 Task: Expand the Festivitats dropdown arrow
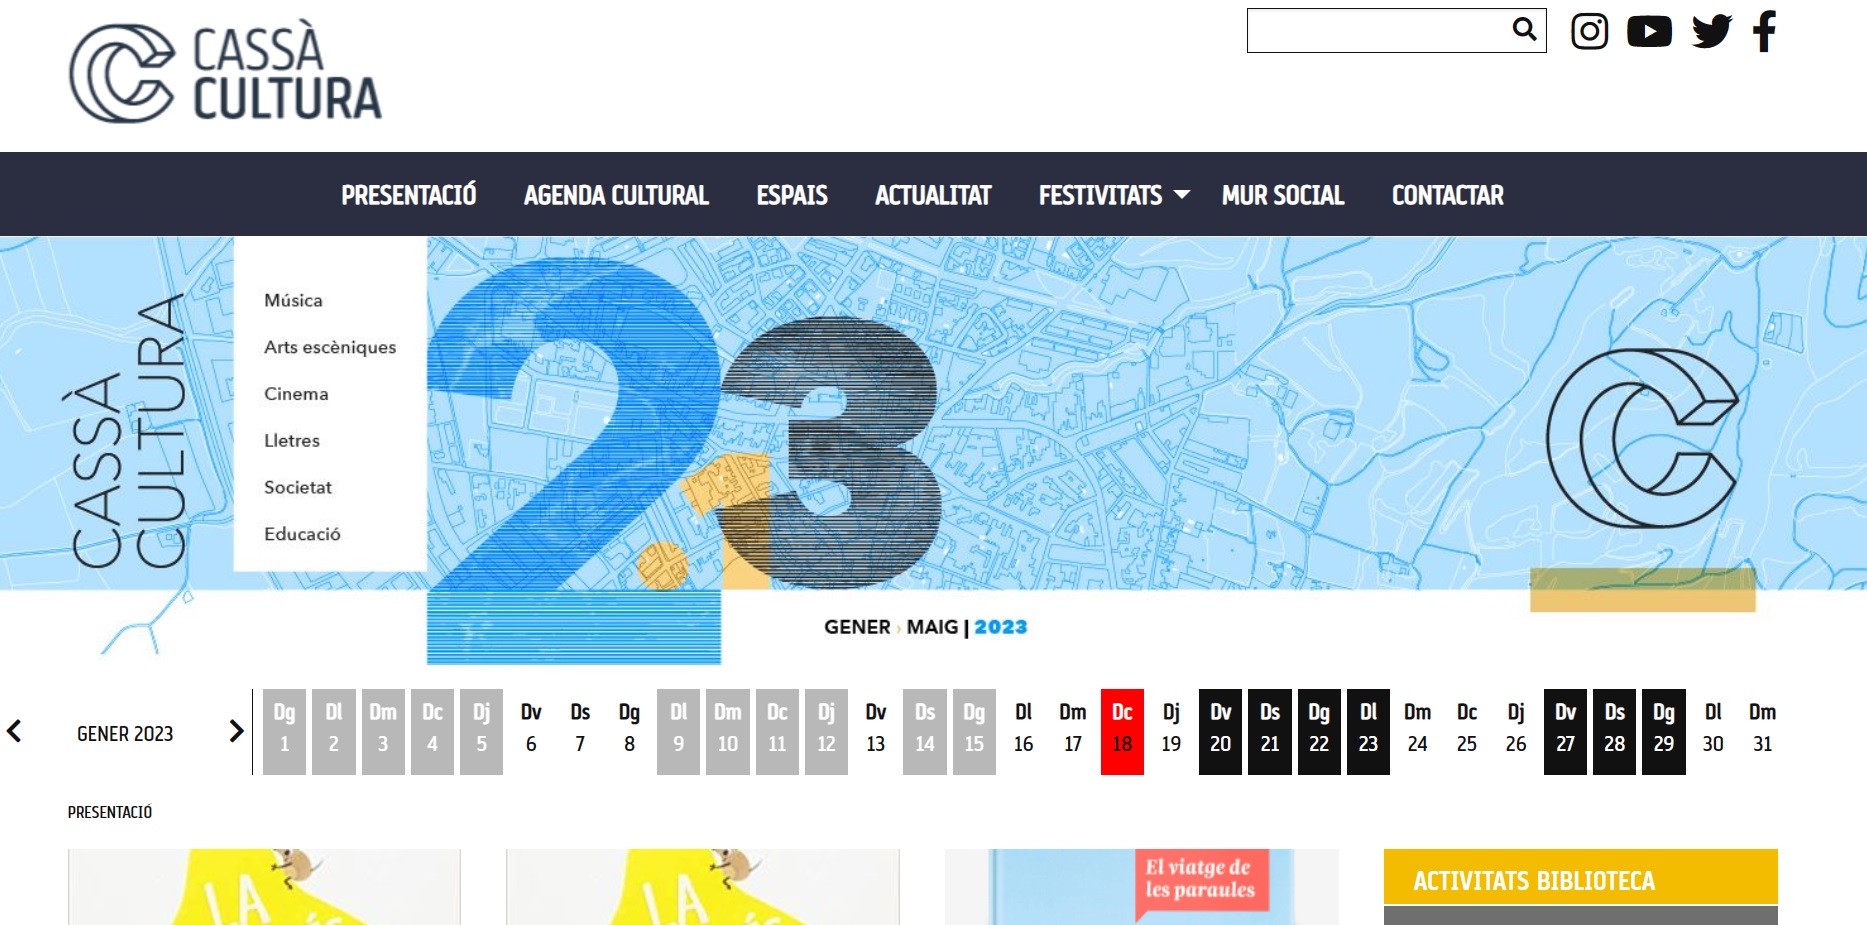pyautogui.click(x=1181, y=194)
